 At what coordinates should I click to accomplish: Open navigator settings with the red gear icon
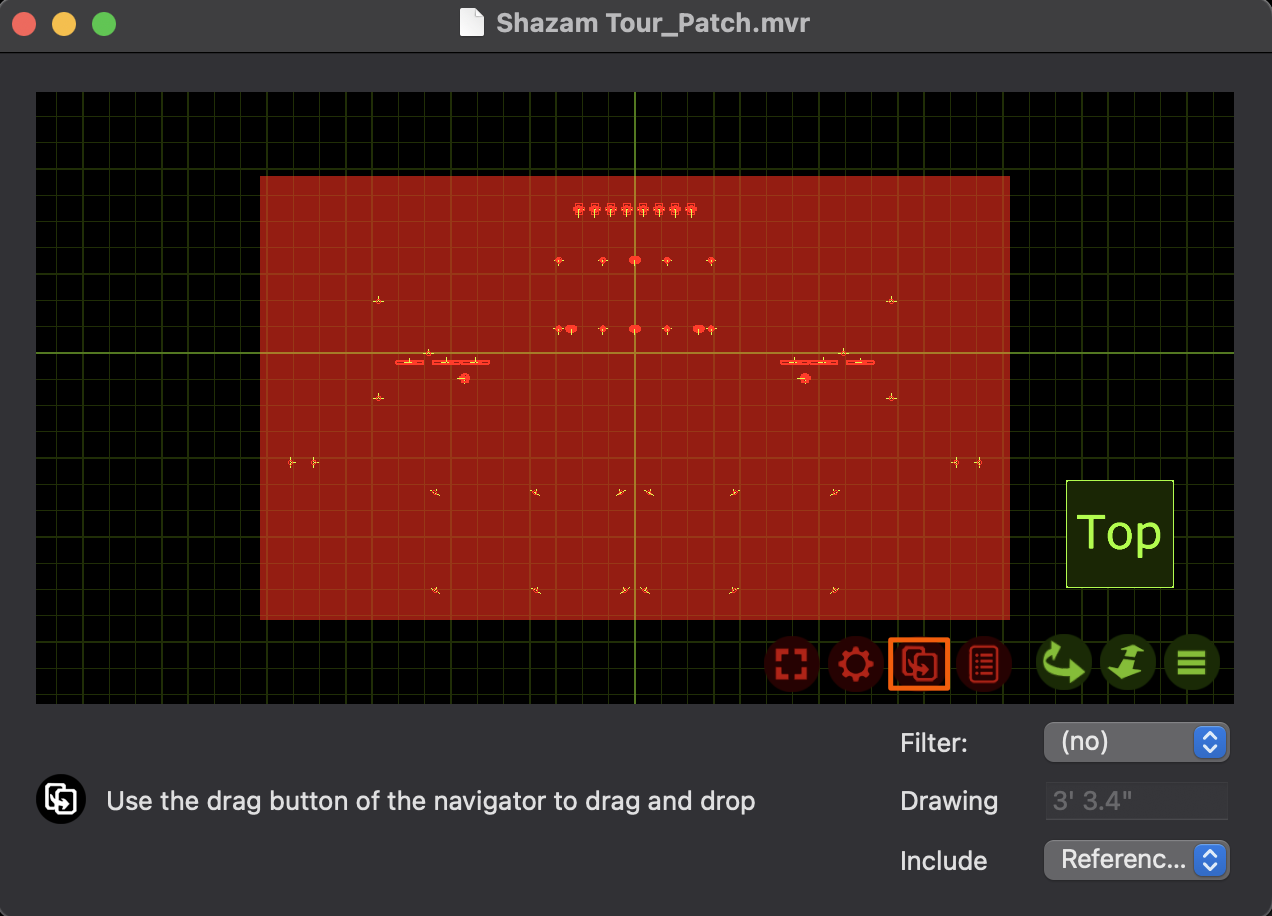tap(855, 664)
